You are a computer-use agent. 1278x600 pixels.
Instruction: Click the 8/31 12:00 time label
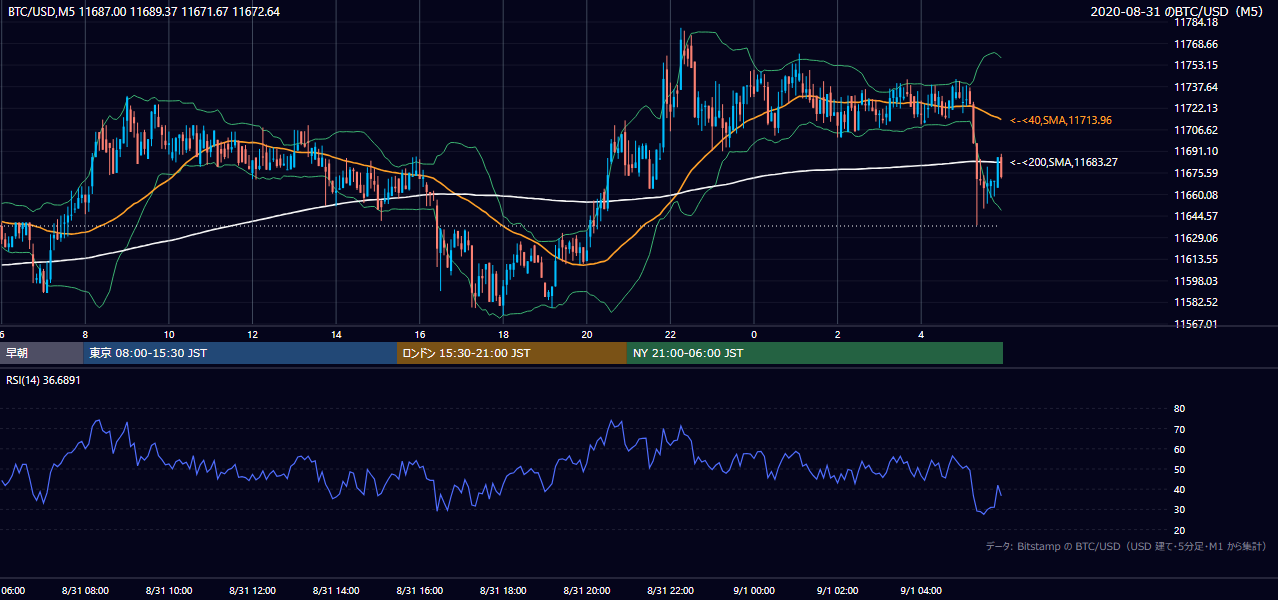[252, 591]
